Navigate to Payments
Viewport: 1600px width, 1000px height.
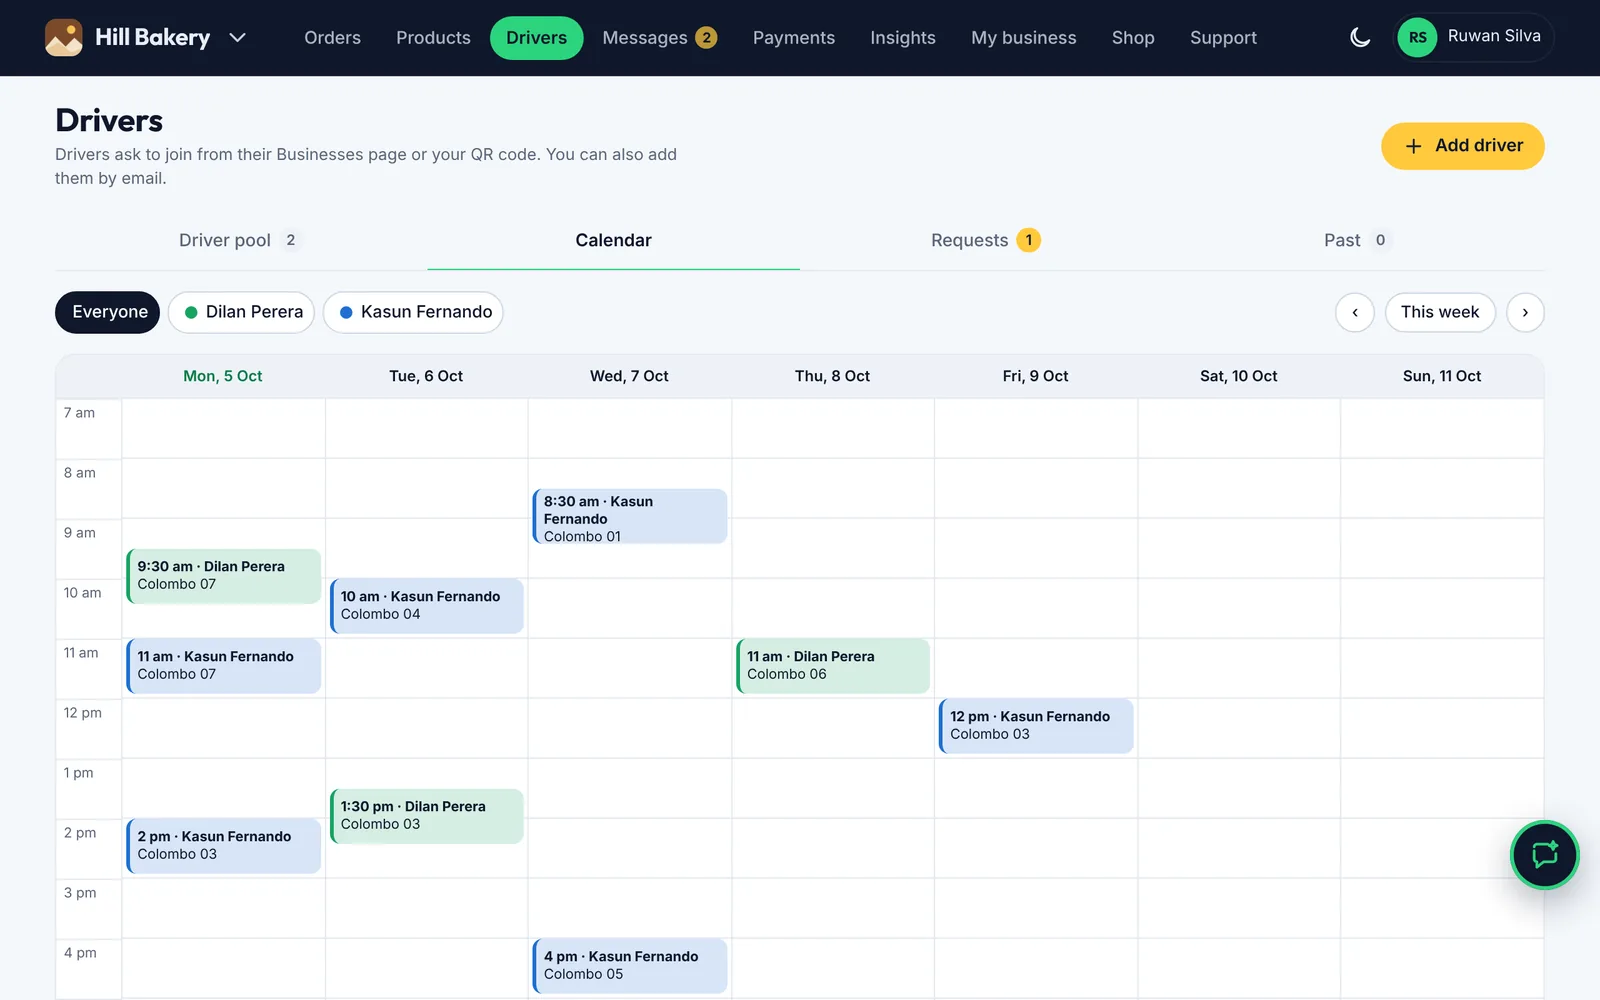pyautogui.click(x=794, y=38)
